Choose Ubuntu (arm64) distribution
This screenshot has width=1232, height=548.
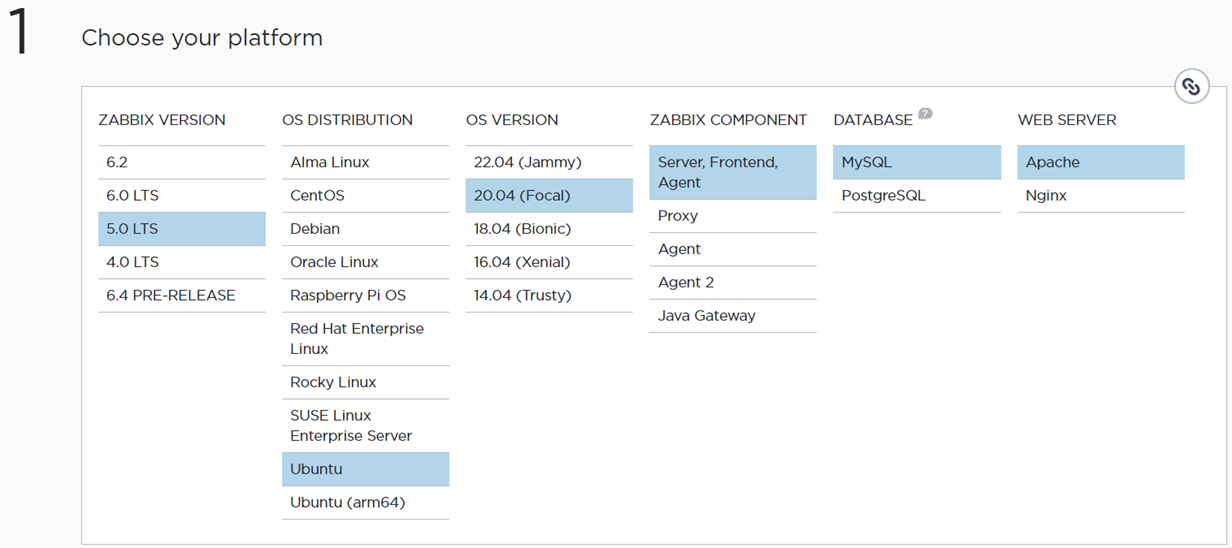366,502
